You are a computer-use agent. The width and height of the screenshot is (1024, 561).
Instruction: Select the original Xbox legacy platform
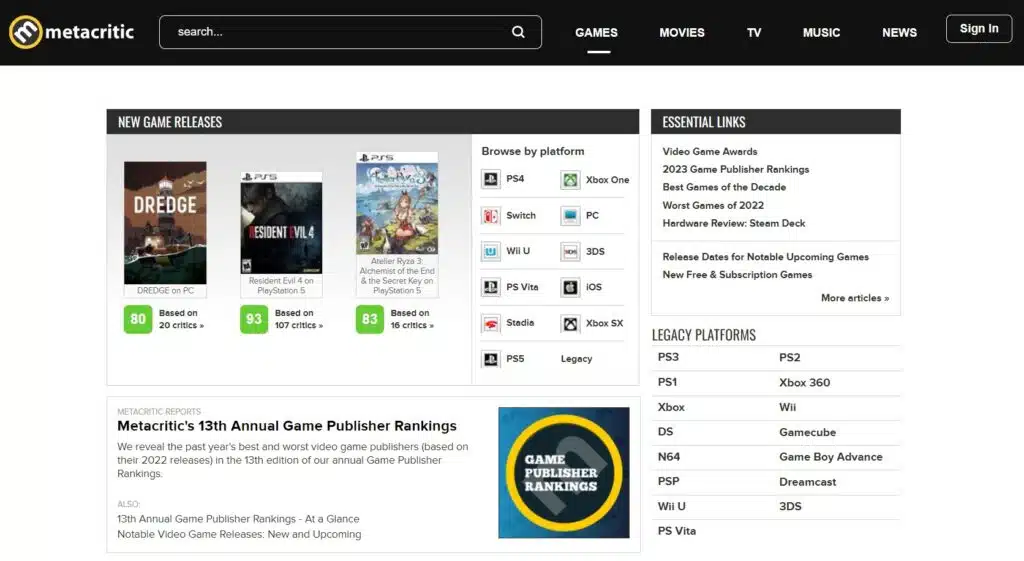point(671,407)
